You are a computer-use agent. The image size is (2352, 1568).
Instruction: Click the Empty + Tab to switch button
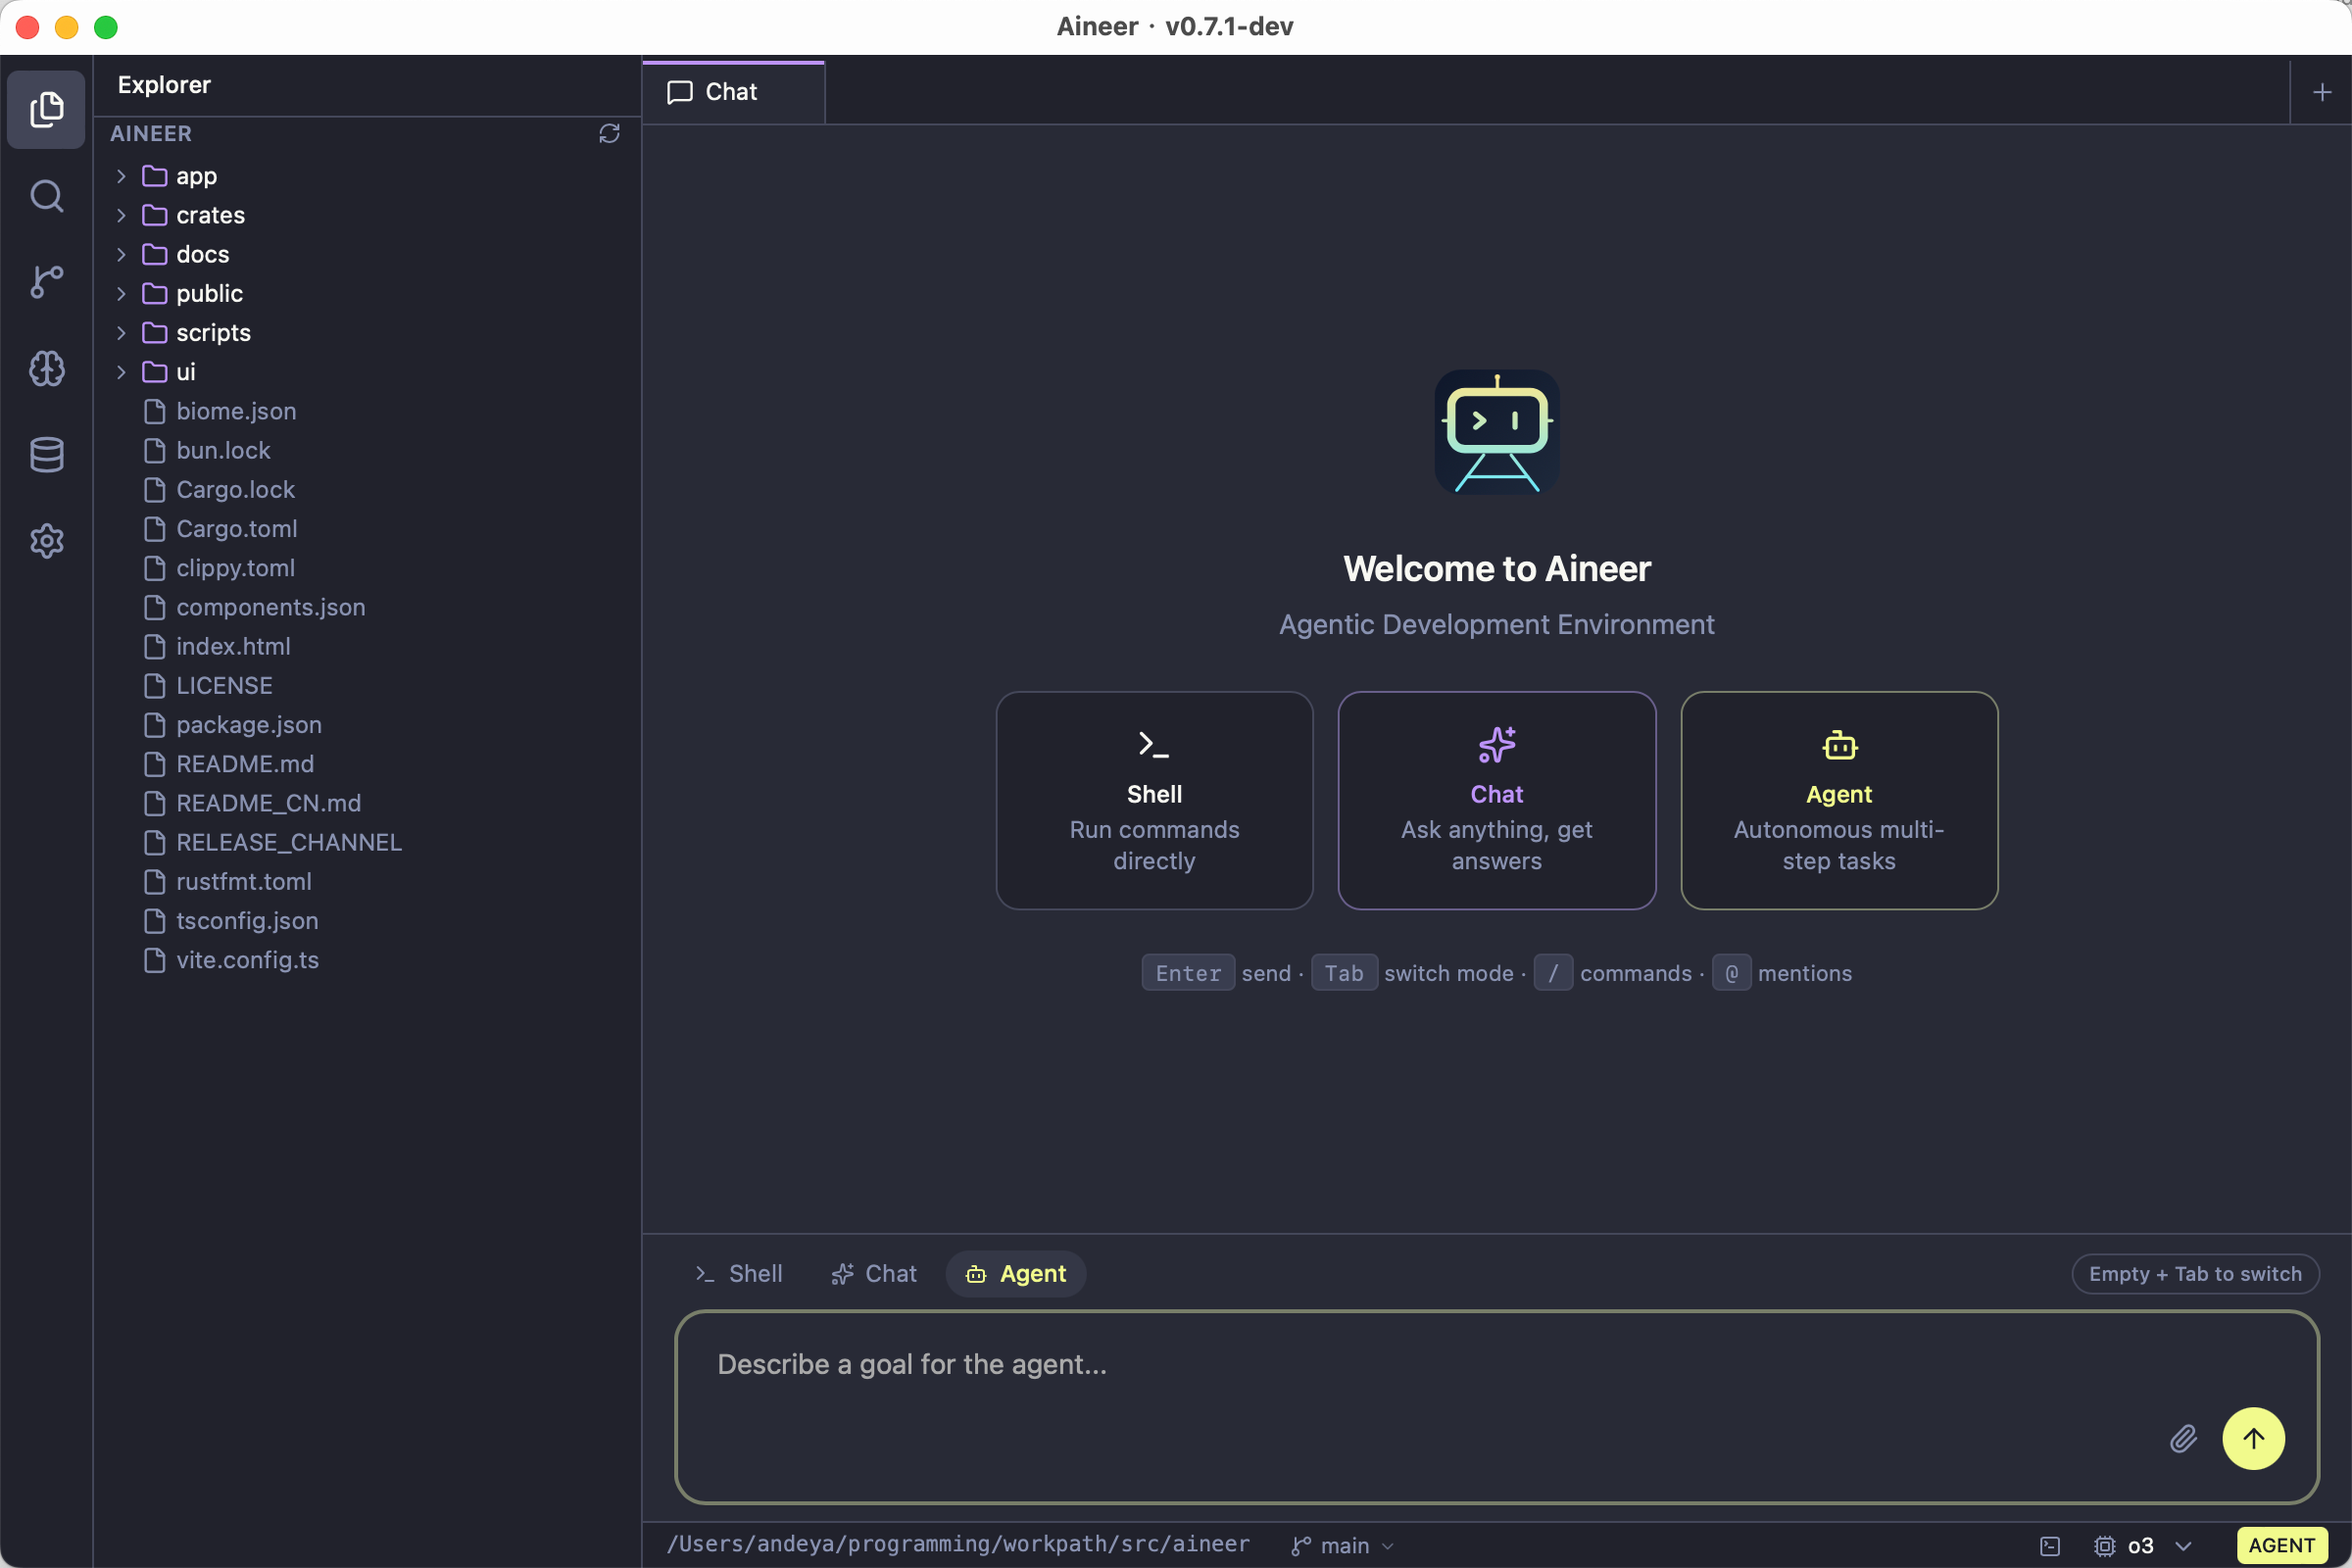pyautogui.click(x=2195, y=1273)
